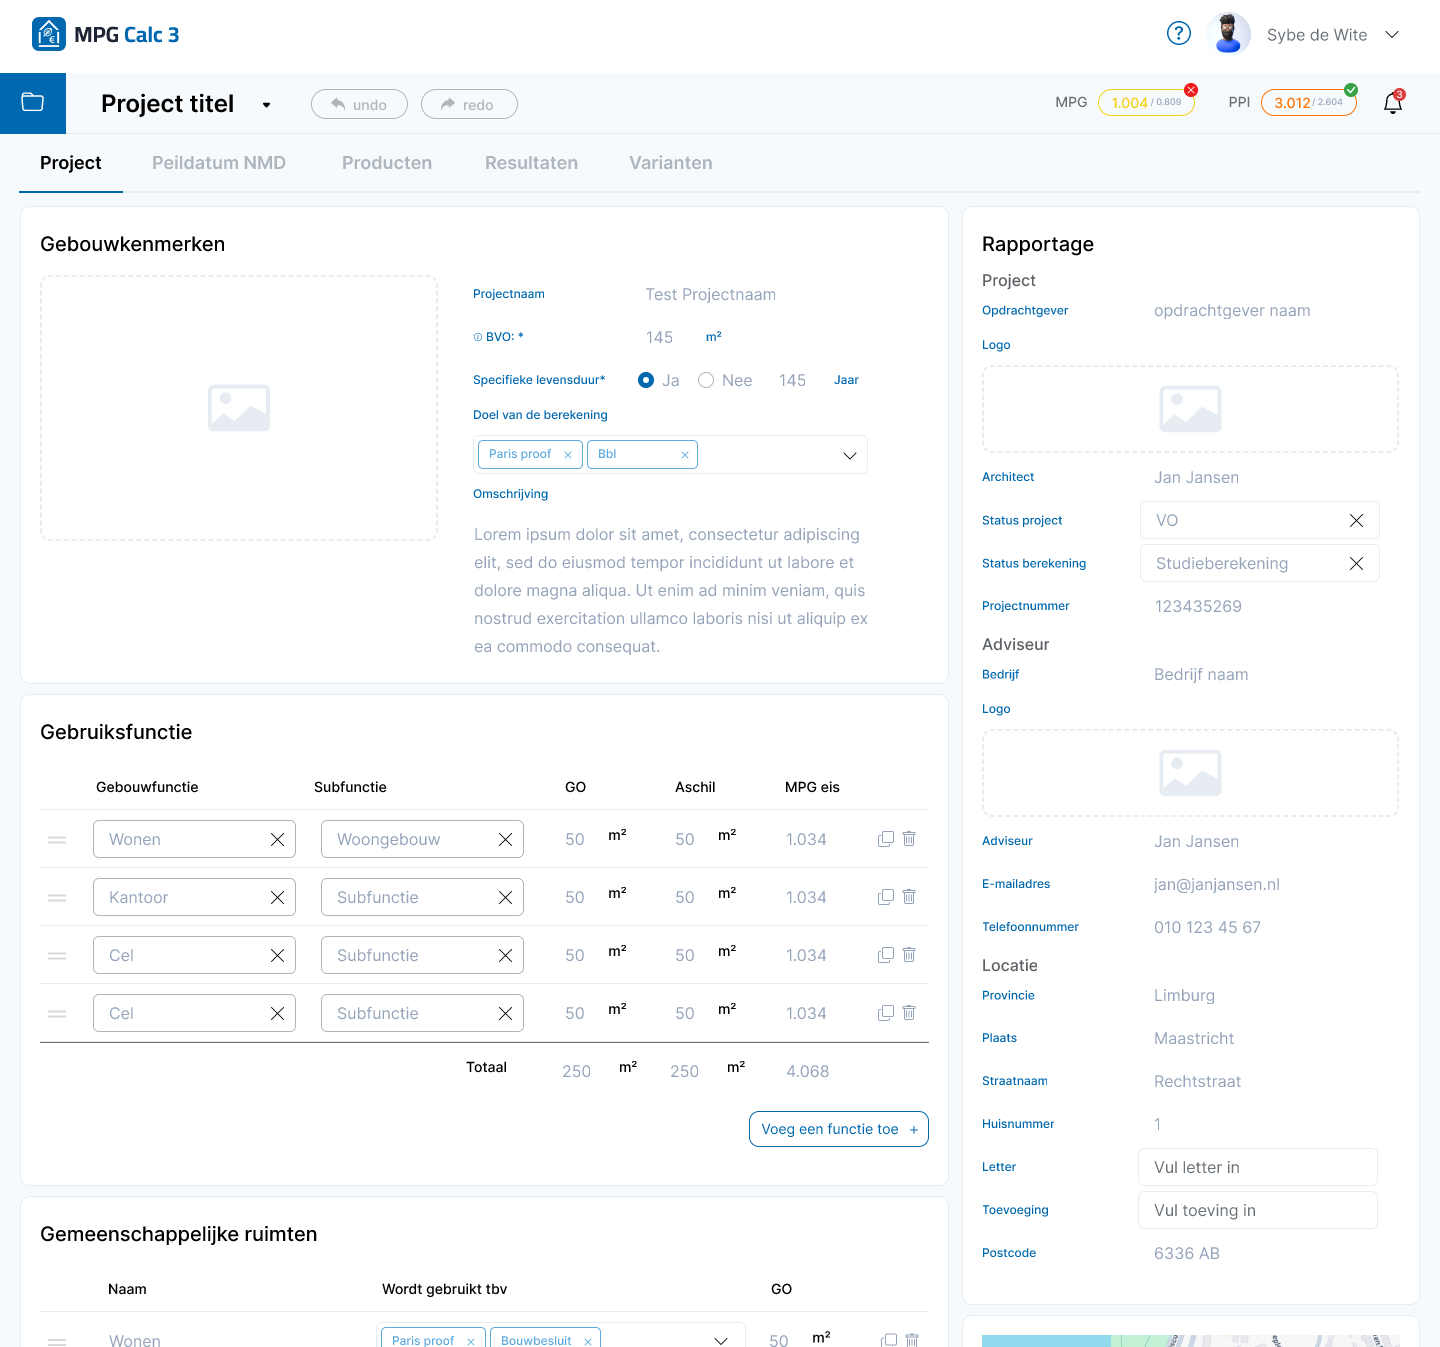This screenshot has width=1440, height=1347.
Task: Delete the Wonen function row
Action: 909,839
